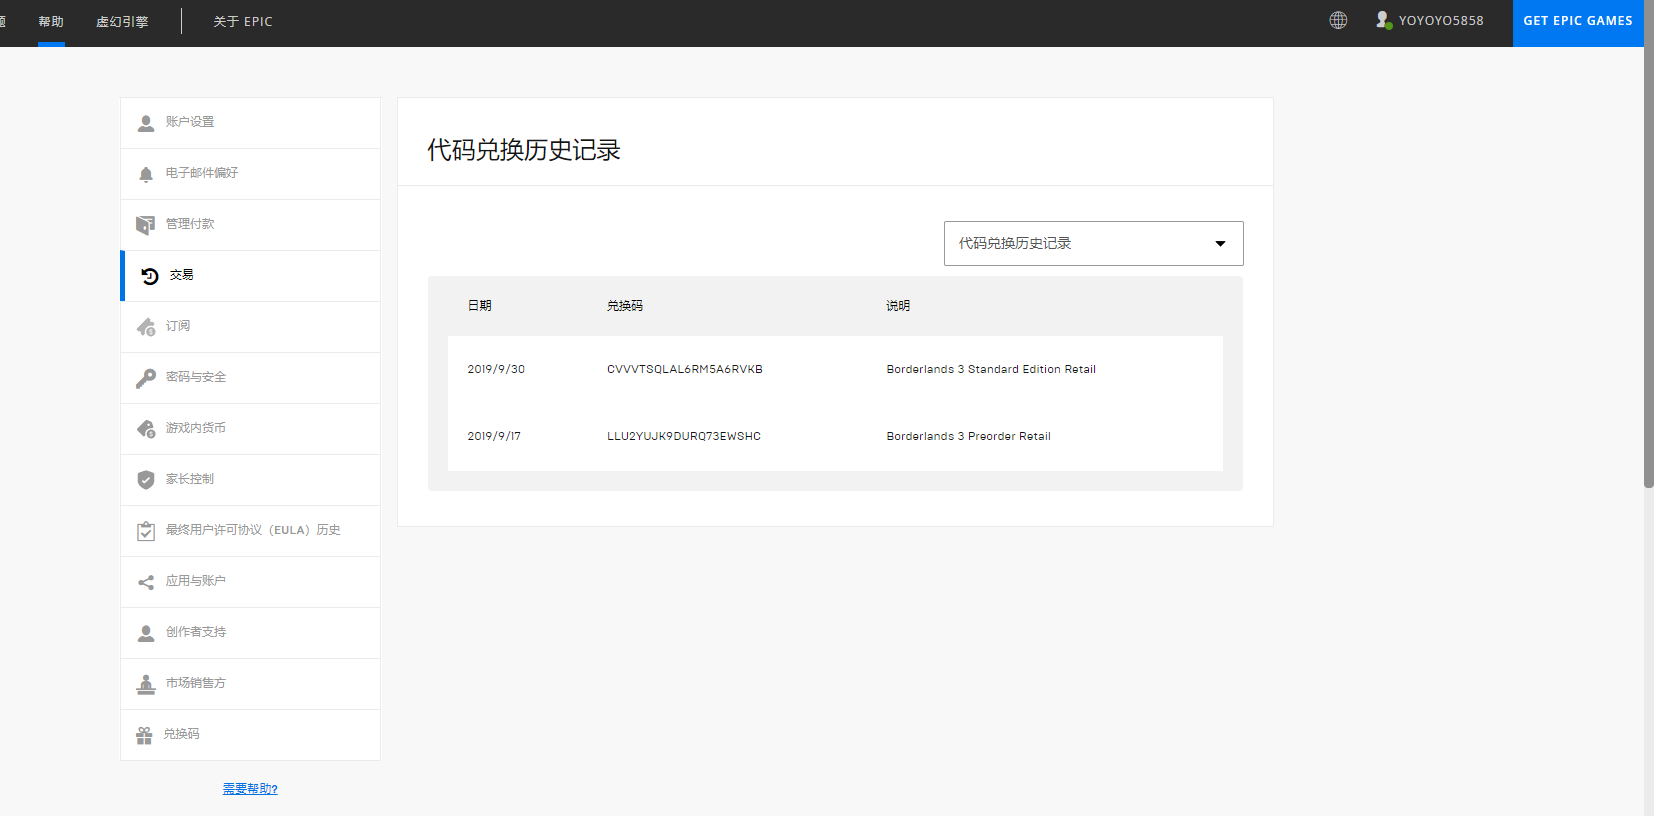Screen dimensions: 1654x816
Task: Go to 管理付款 section
Action: [250, 225]
